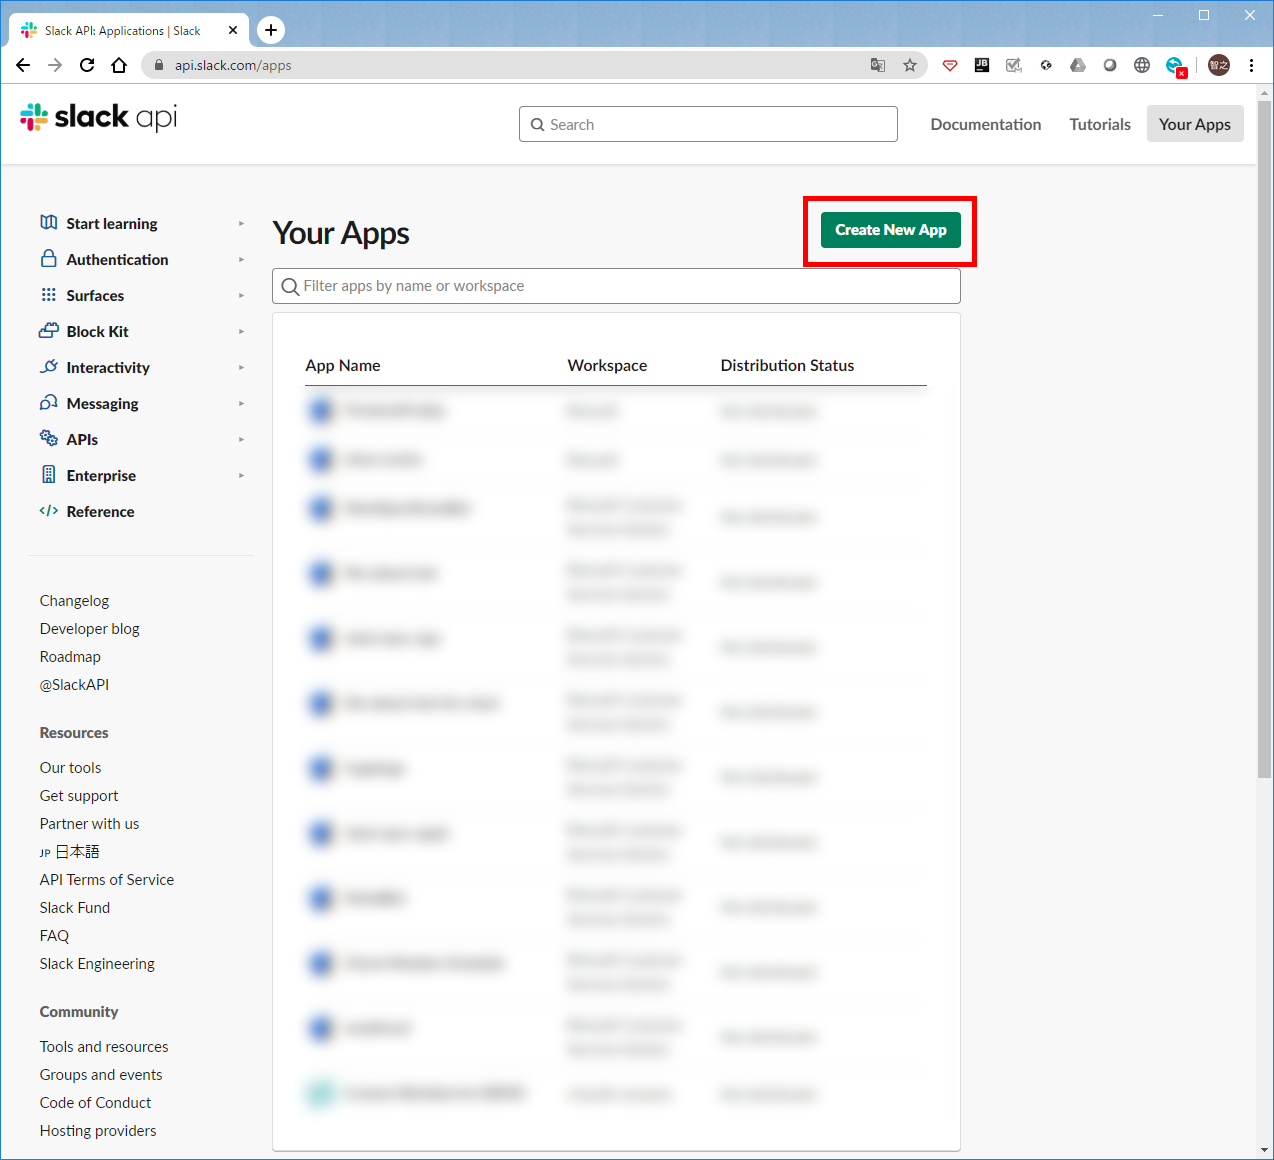Click the Block Kit icon
This screenshot has height=1160, width=1274.
pyautogui.click(x=48, y=330)
